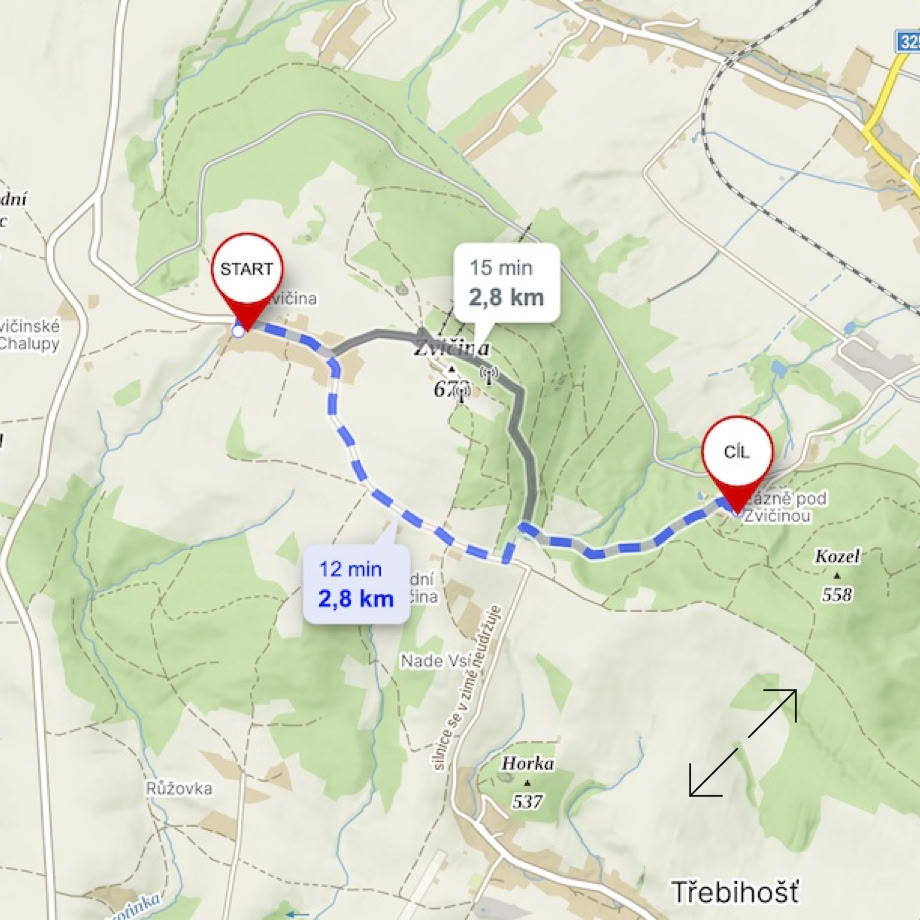The height and width of the screenshot is (920, 920).
Task: Select the 15 min 2,8 km alternative route
Action: tap(506, 283)
